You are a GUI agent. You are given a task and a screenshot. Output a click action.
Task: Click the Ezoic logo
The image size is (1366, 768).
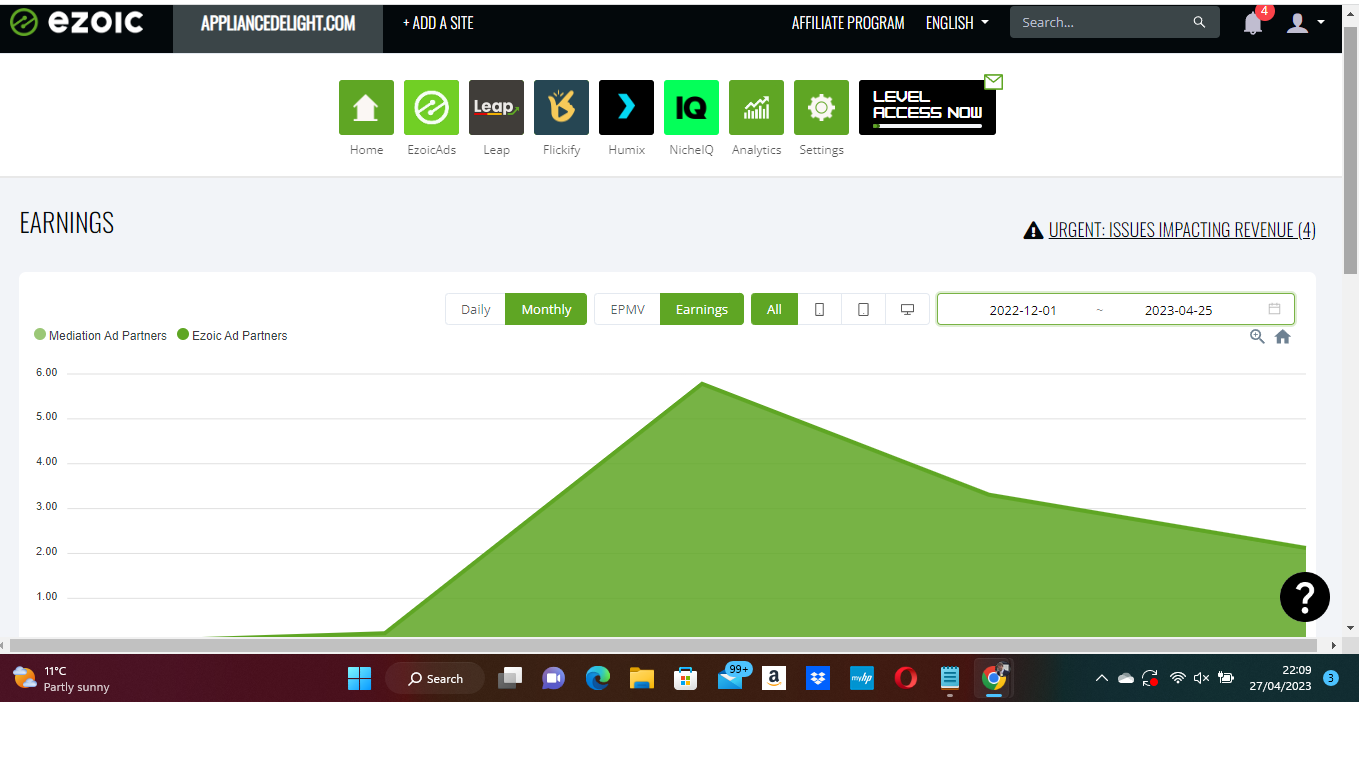pos(76,22)
